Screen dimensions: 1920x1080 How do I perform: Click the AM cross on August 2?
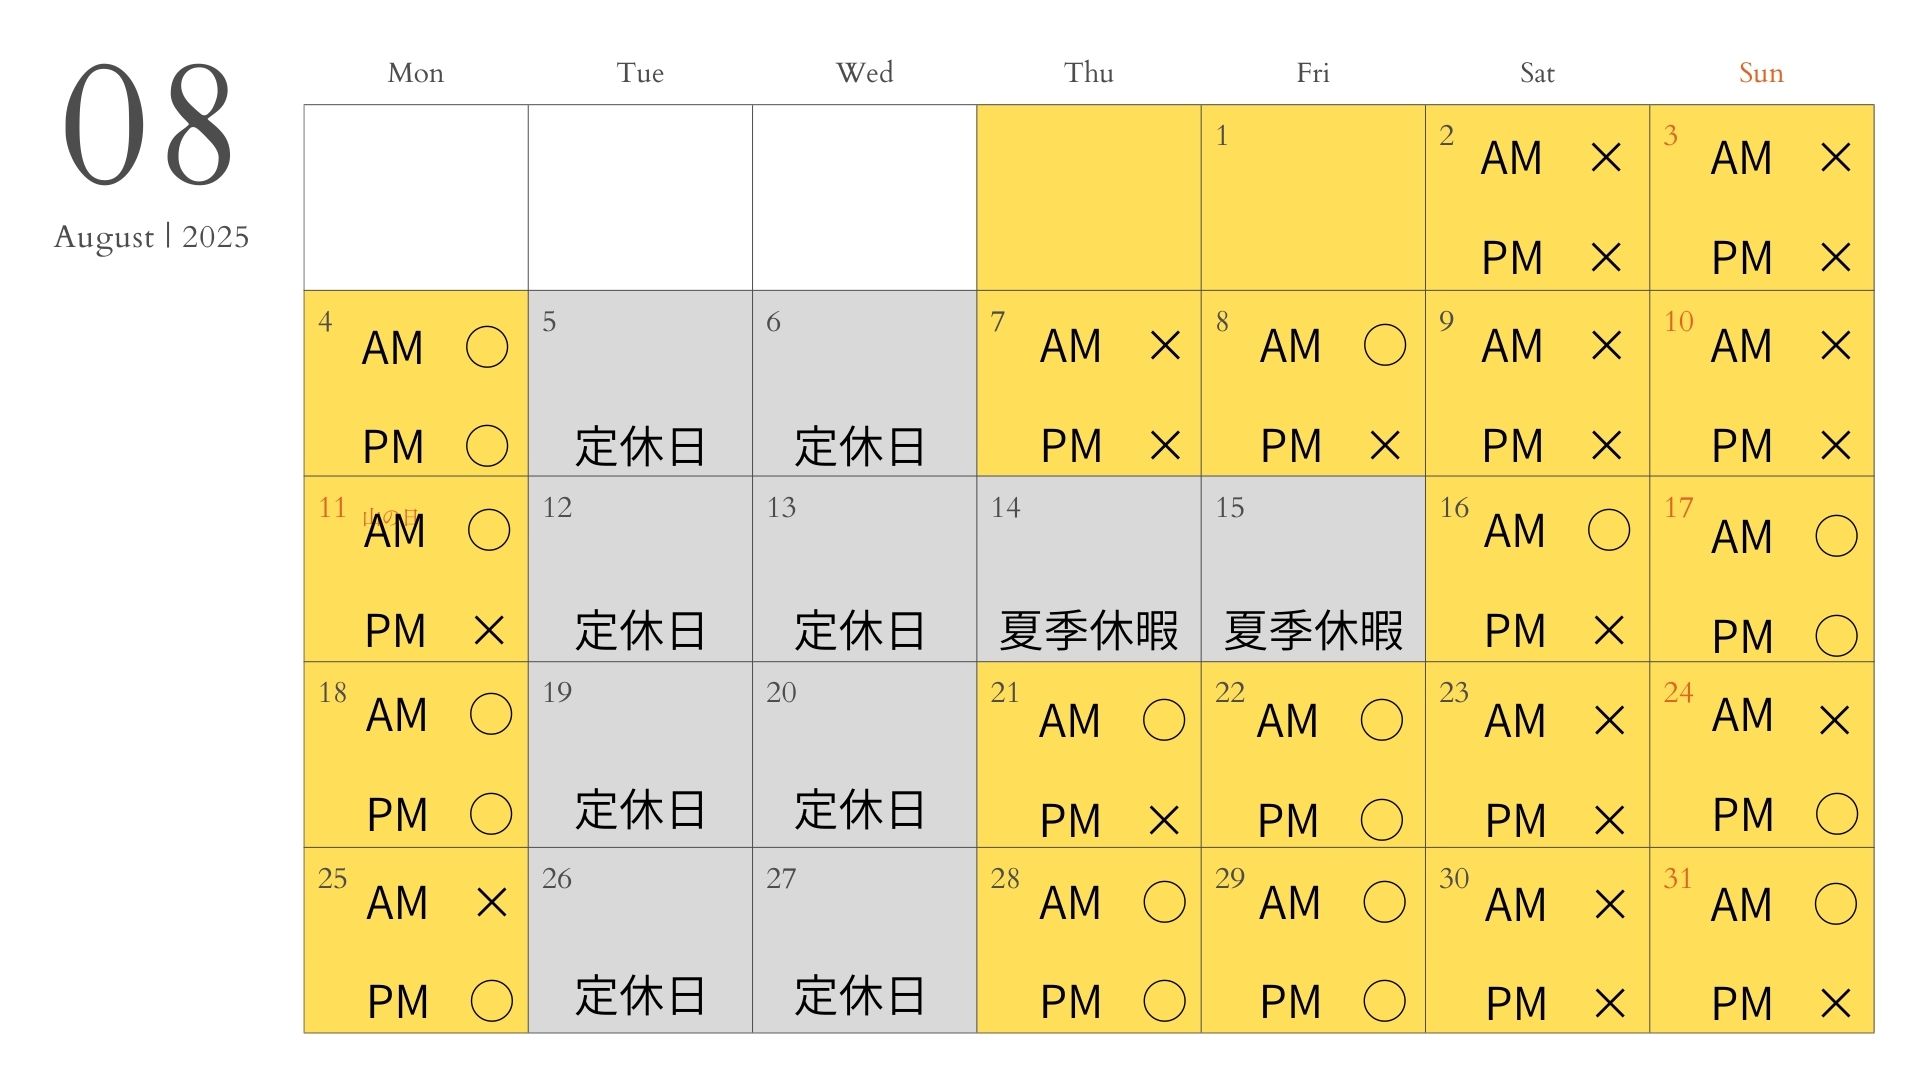(x=1606, y=158)
